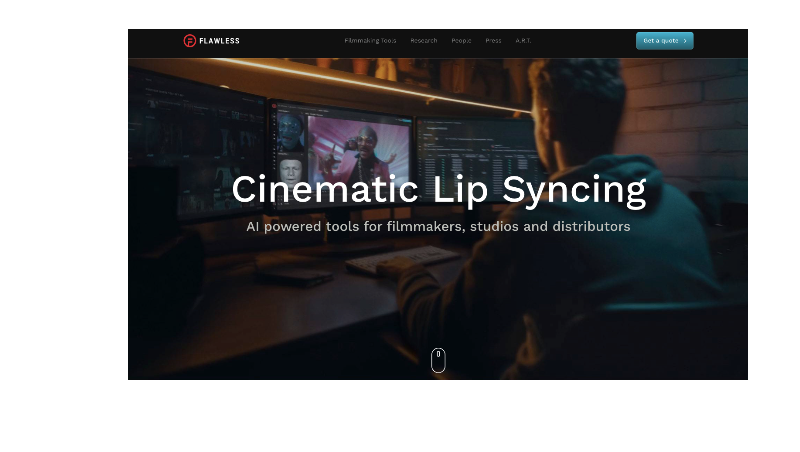Click the Cinematic Lip Syncing headline

pos(439,190)
